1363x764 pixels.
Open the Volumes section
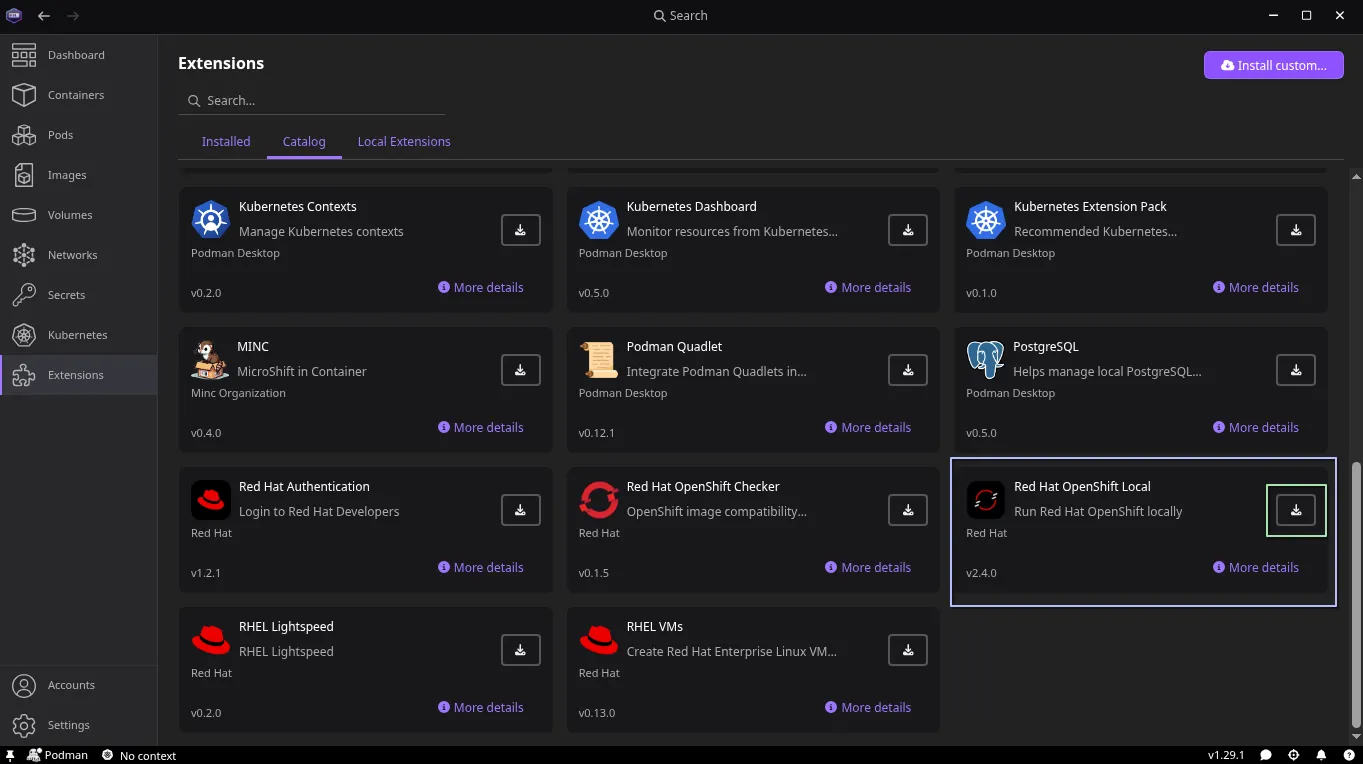pyautogui.click(x=78, y=215)
